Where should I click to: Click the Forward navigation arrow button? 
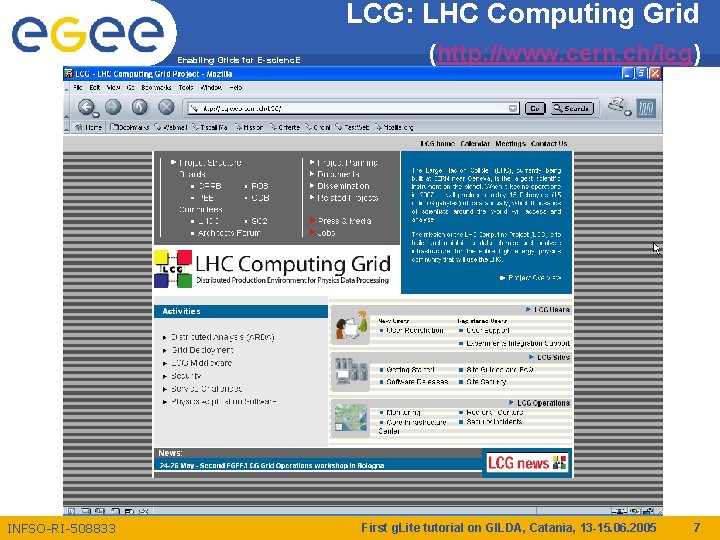coord(113,107)
